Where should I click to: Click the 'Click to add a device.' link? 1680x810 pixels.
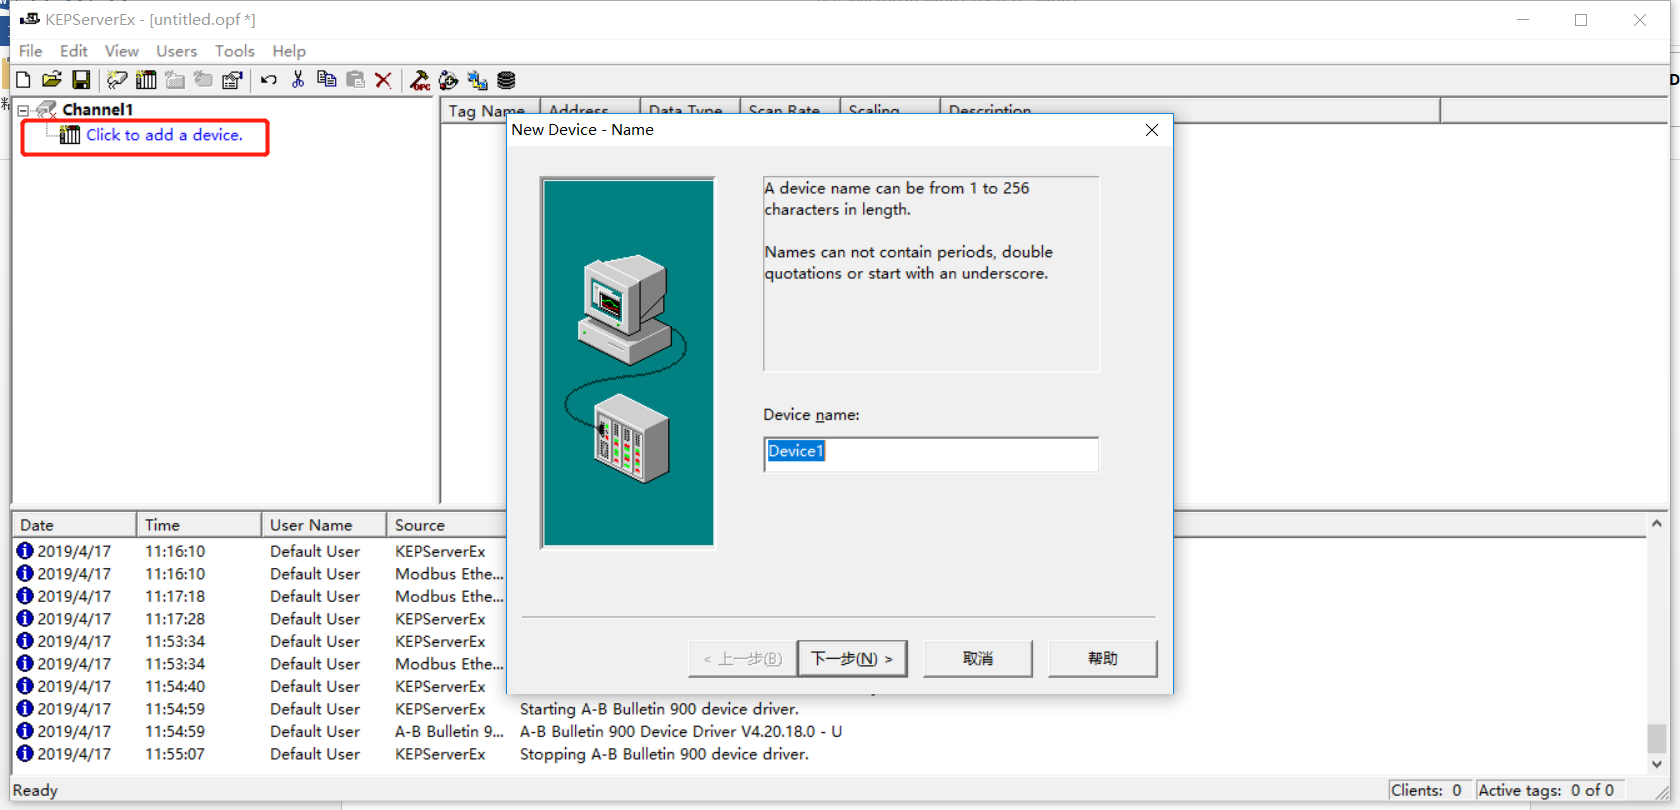click(164, 135)
